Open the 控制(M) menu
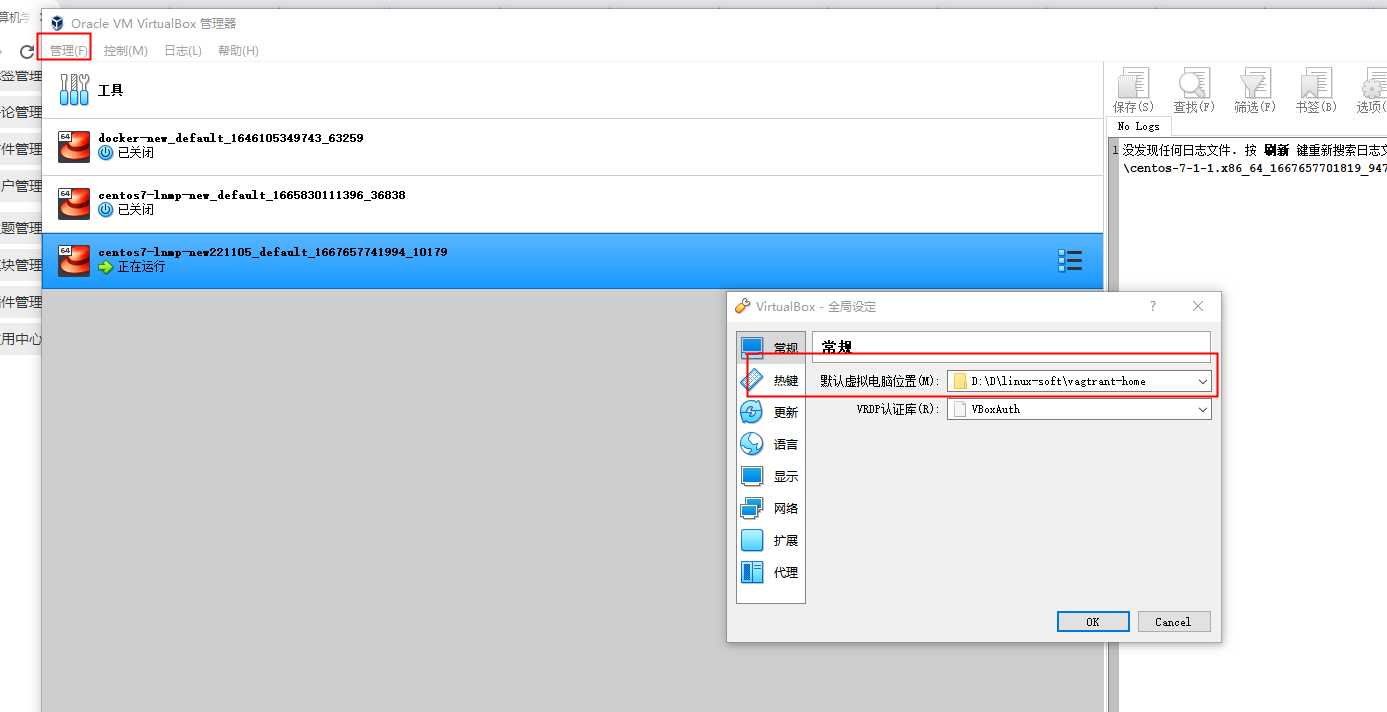This screenshot has height=712, width=1387. pos(126,51)
